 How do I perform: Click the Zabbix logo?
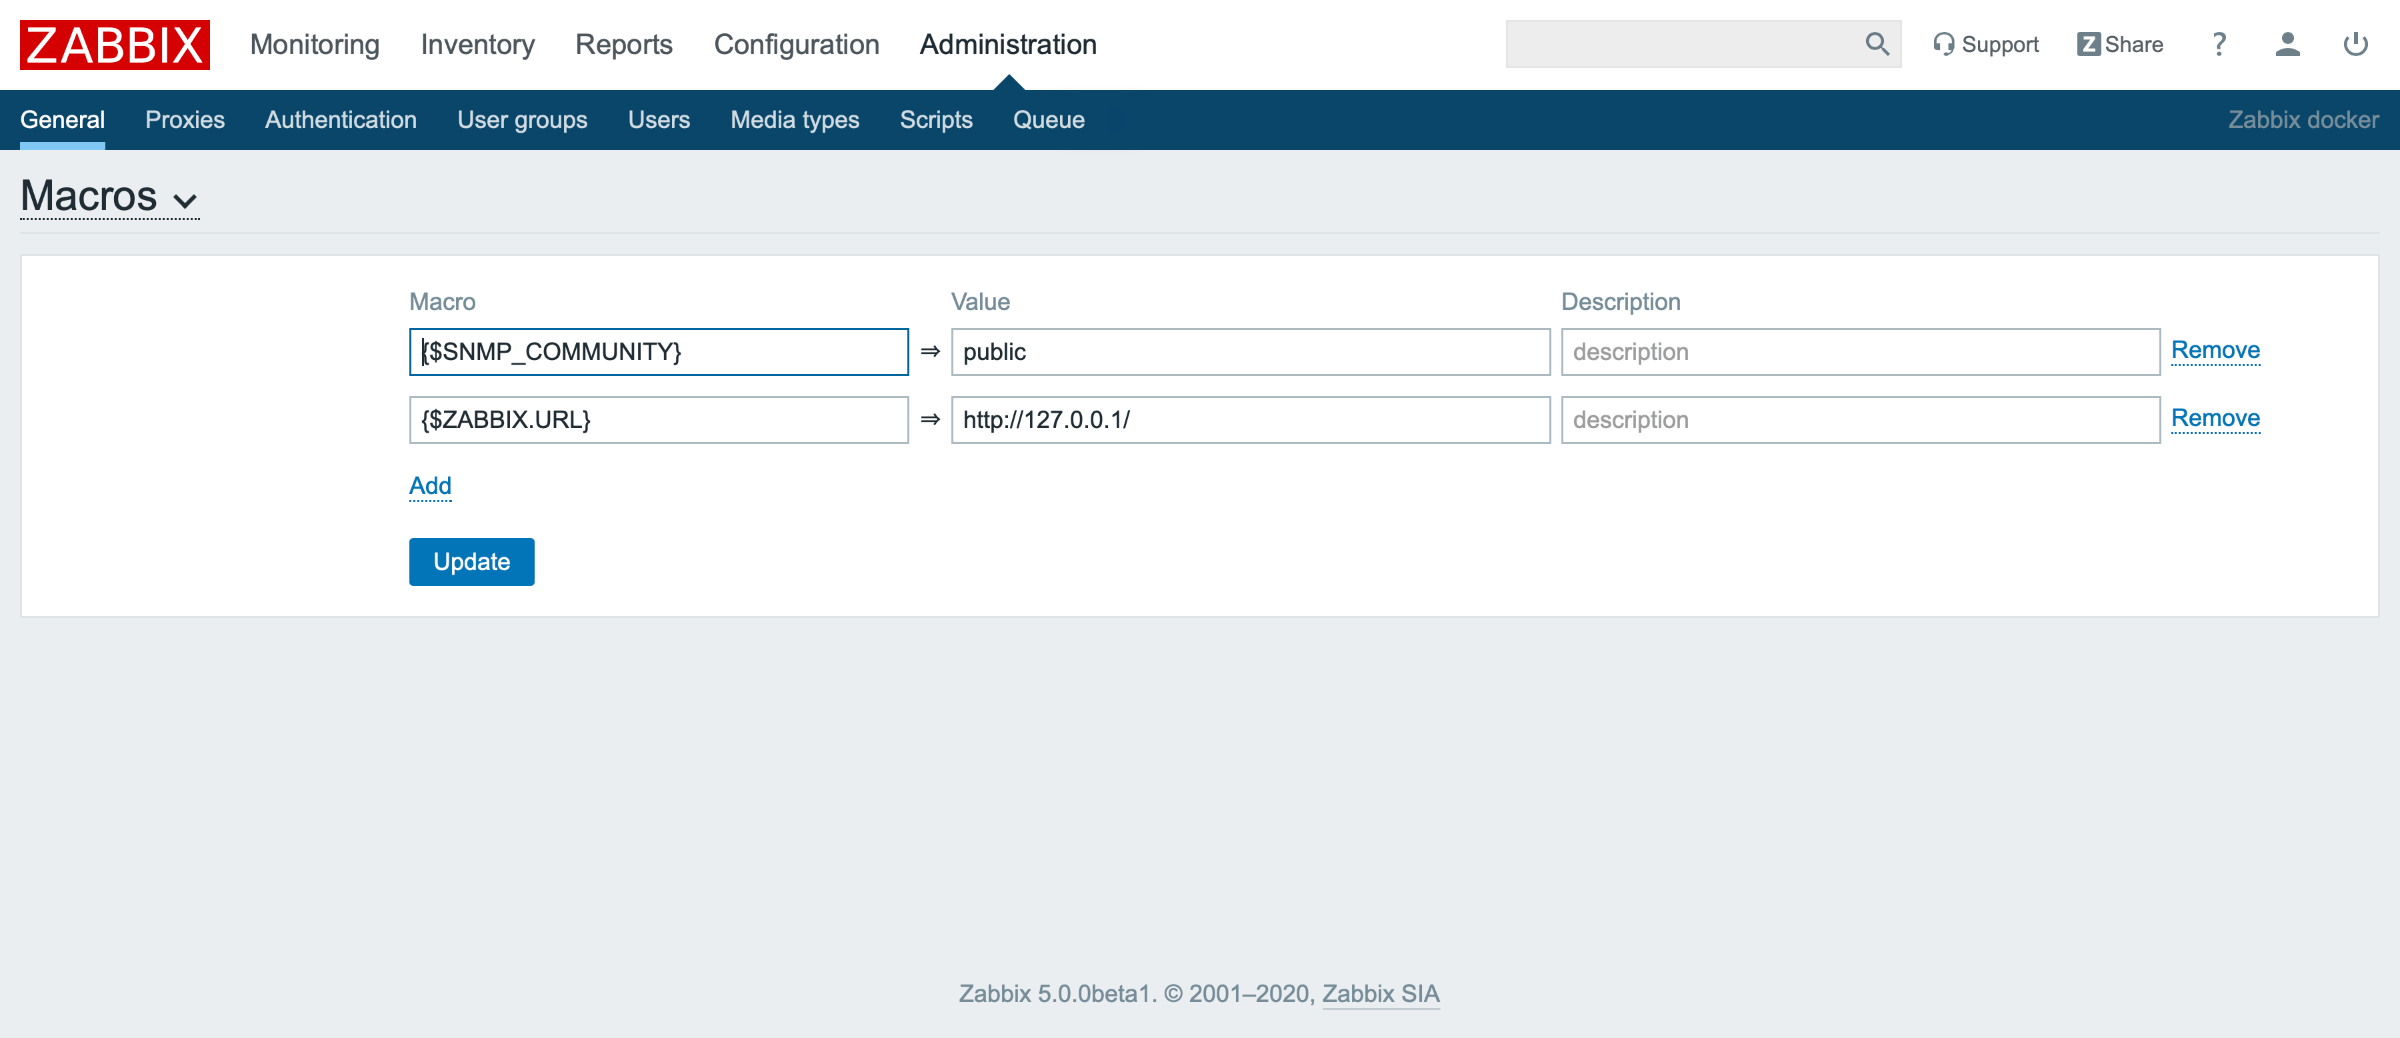[114, 45]
